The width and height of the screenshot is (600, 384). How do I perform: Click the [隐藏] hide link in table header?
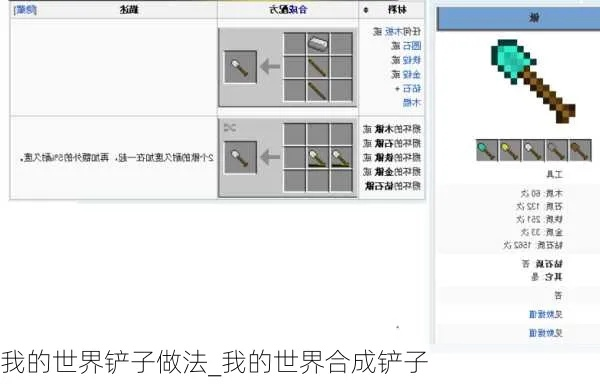(x=25, y=10)
